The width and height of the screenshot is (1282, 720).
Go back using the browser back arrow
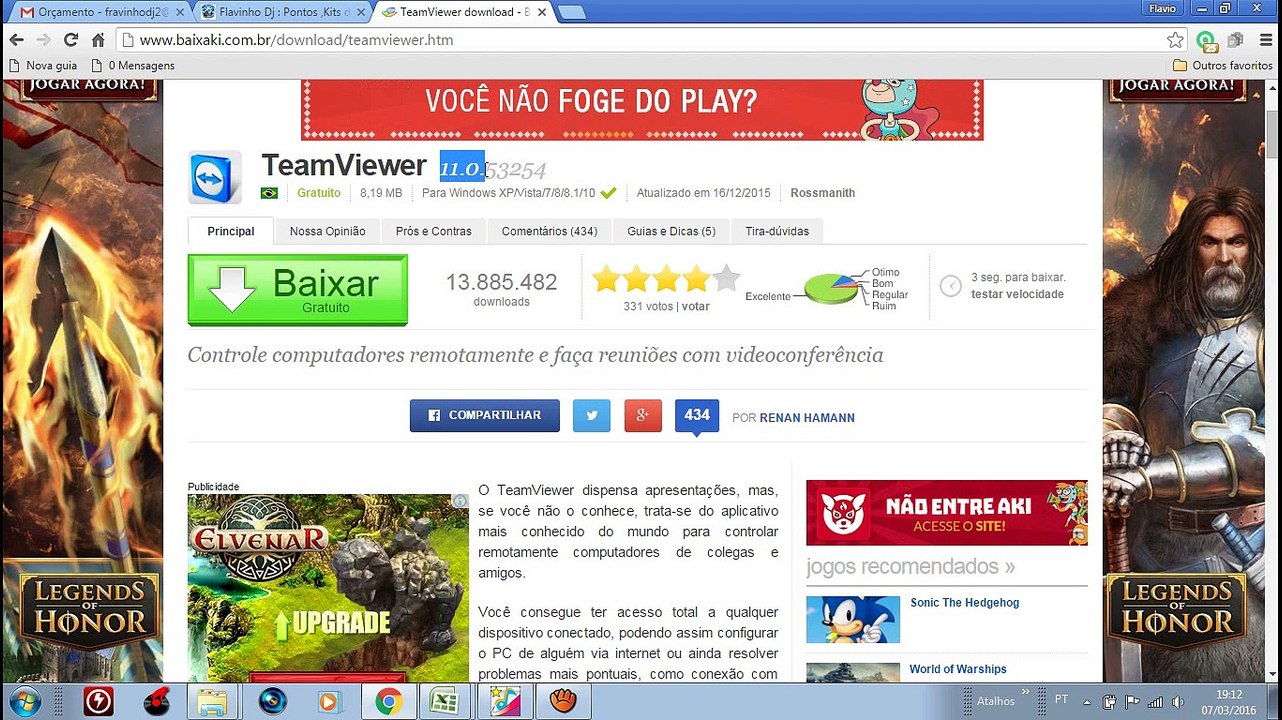(16, 40)
